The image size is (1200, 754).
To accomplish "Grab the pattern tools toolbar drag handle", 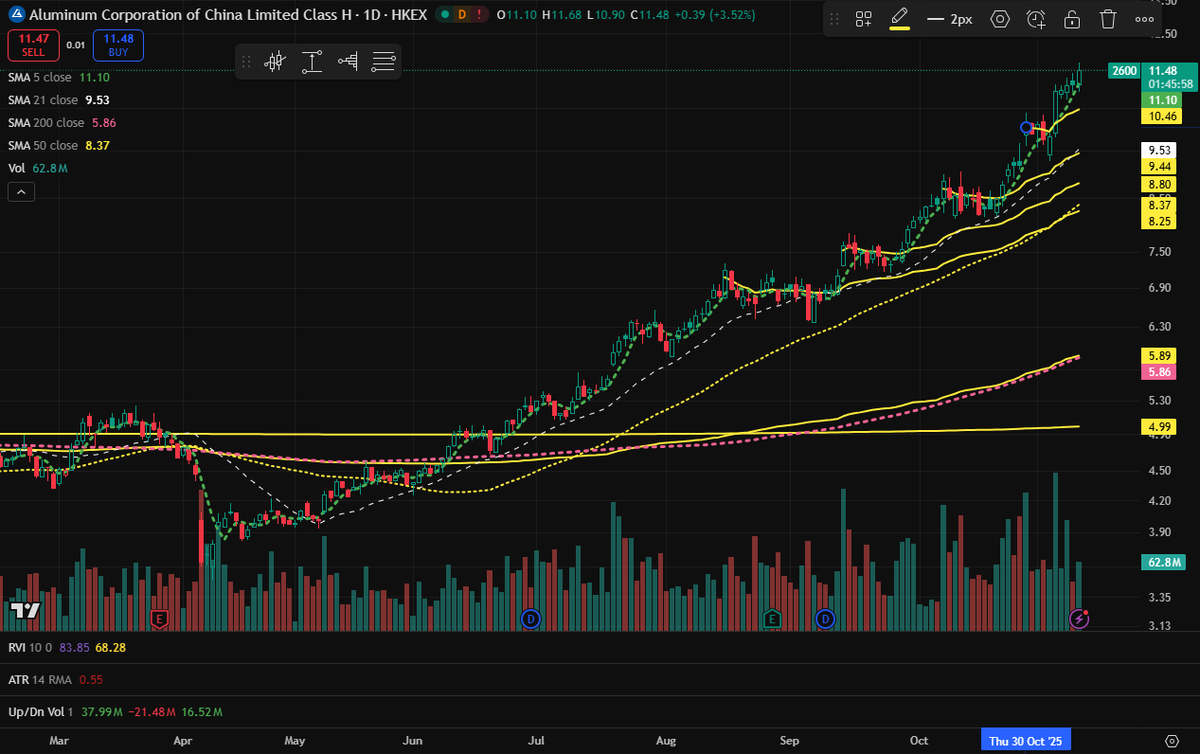I will [247, 62].
